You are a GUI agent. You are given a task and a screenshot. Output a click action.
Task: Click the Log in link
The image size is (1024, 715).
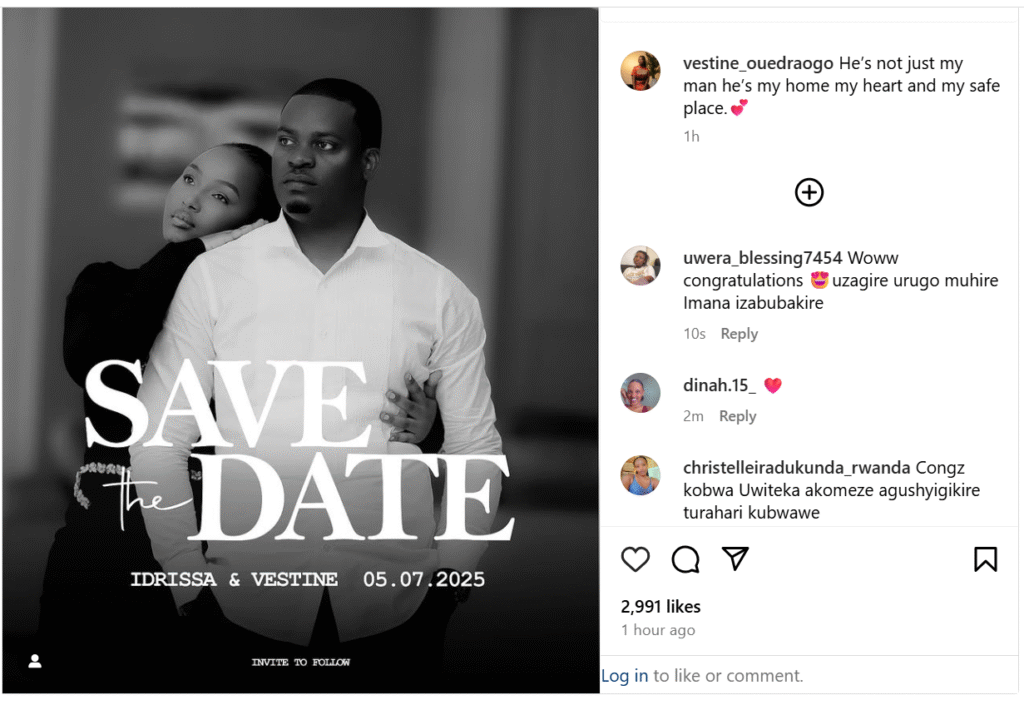(624, 675)
